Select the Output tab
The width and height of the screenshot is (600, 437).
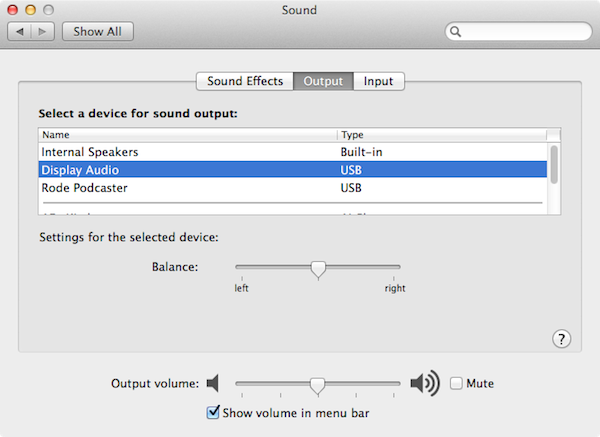click(x=323, y=81)
